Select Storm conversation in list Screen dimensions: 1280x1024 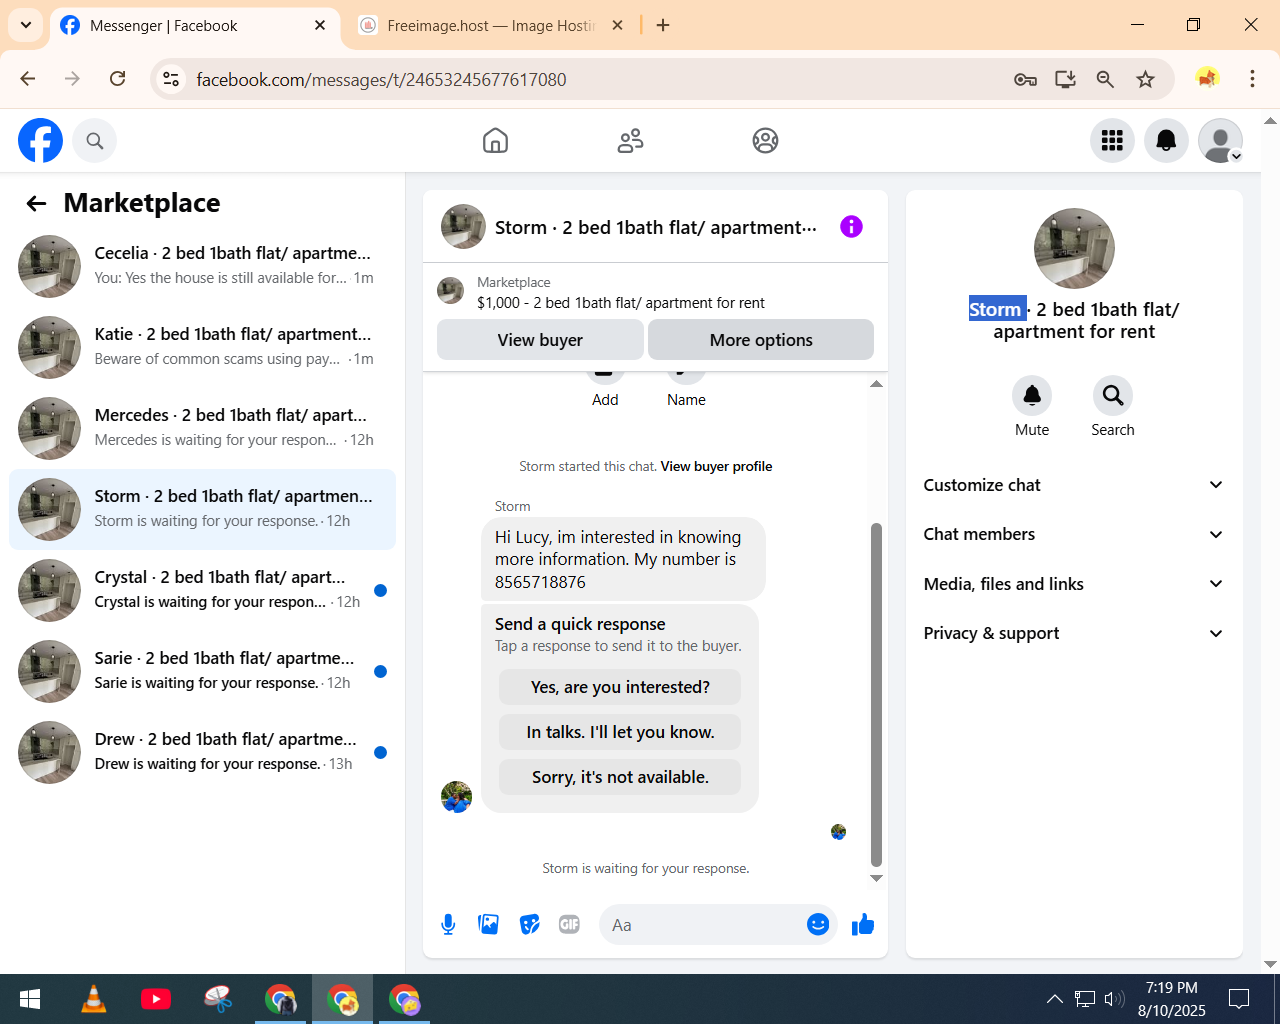click(202, 509)
